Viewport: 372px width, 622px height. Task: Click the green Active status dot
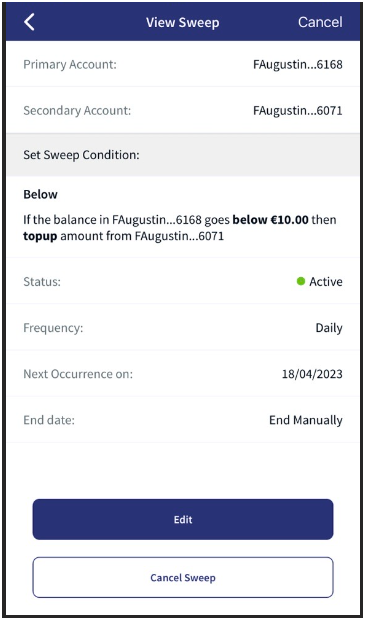pyautogui.click(x=301, y=281)
